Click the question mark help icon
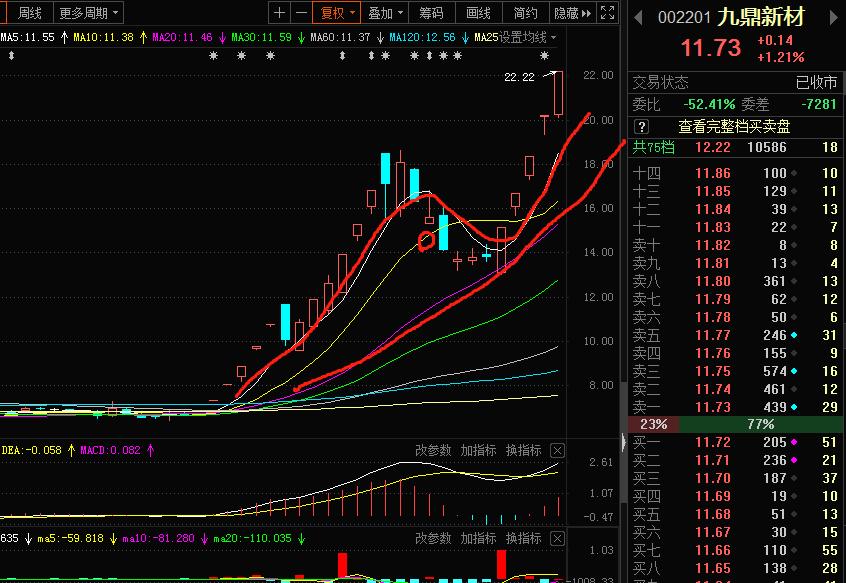Screen dimensions: 846x583 pyautogui.click(x=641, y=127)
